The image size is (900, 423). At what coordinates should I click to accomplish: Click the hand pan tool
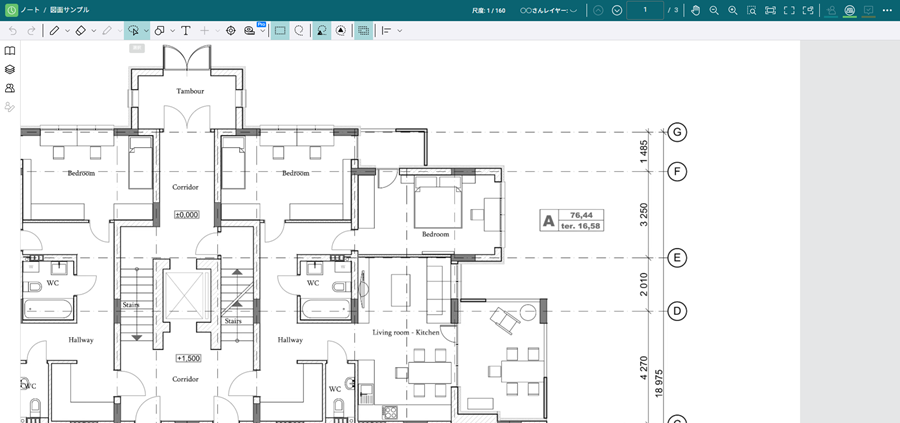pyautogui.click(x=695, y=10)
